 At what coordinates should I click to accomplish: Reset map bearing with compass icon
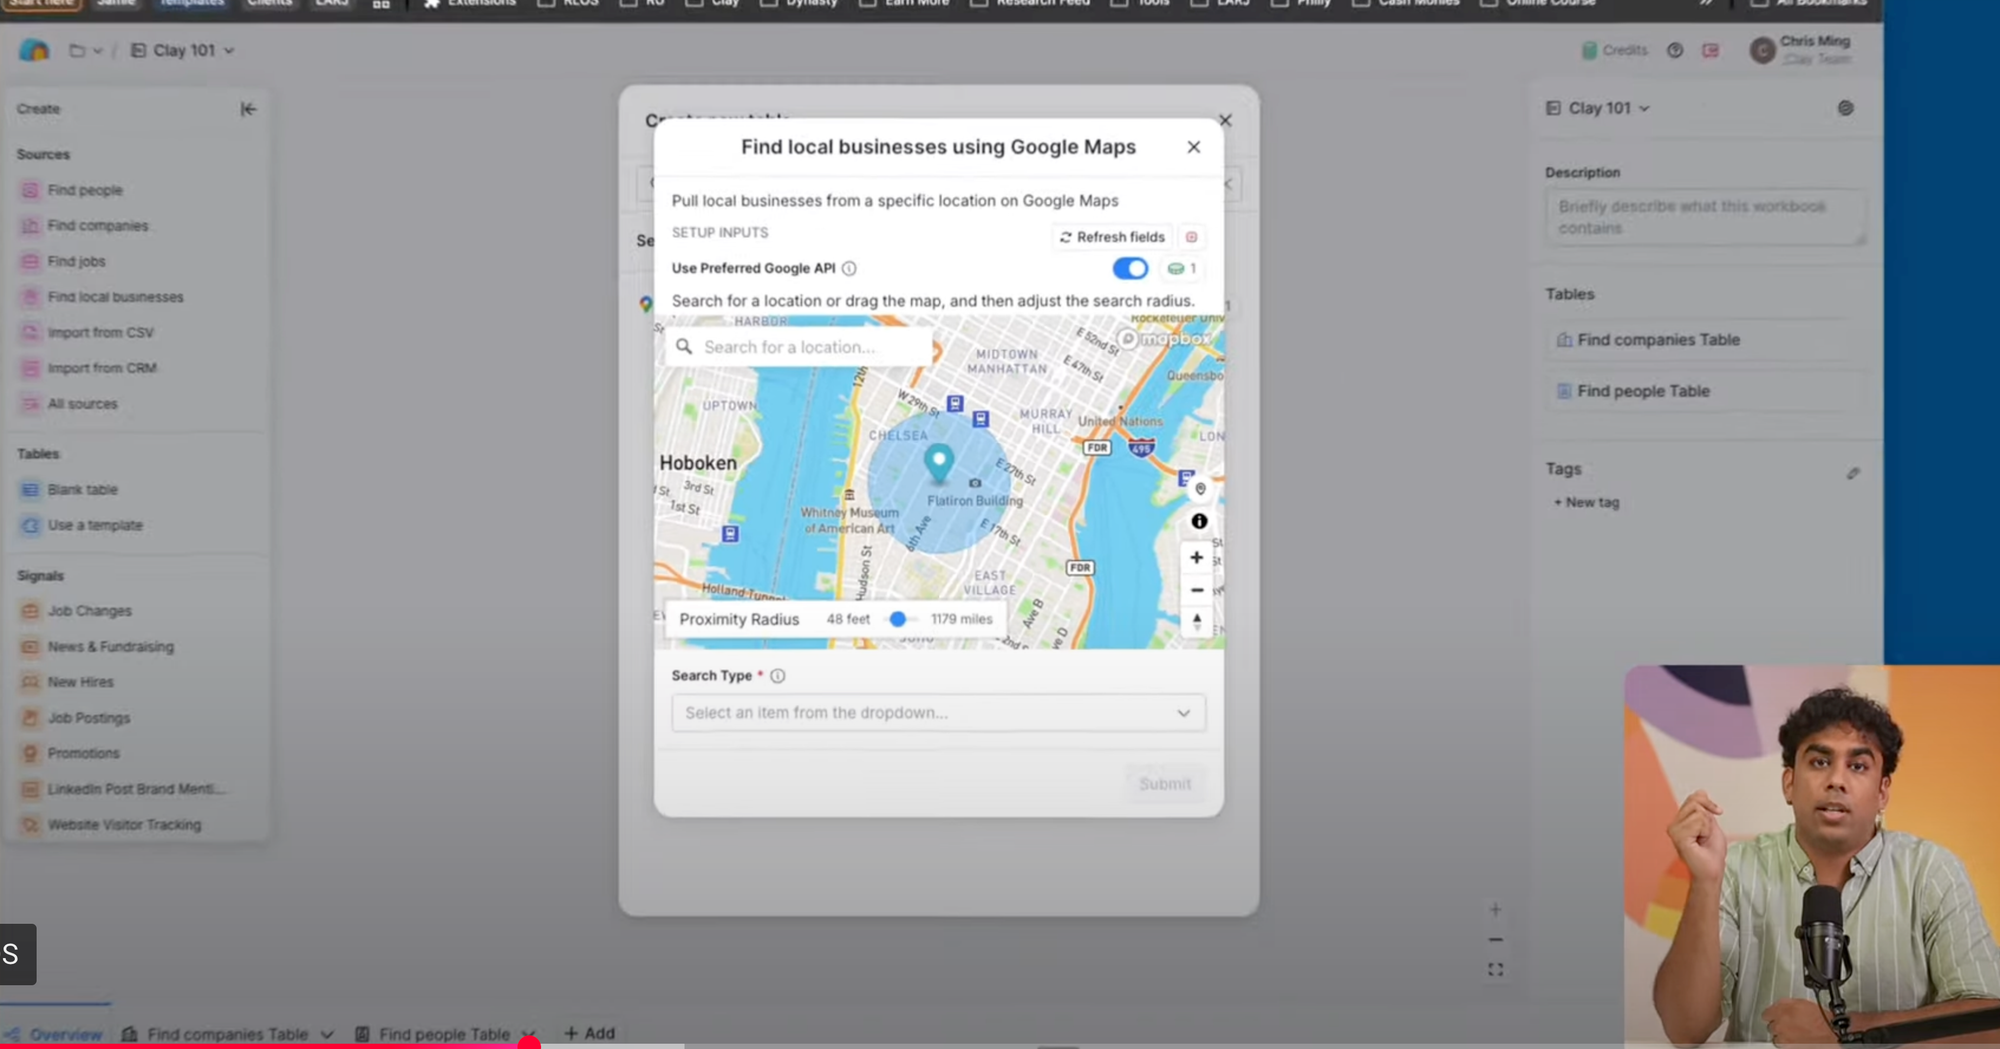[x=1196, y=622]
